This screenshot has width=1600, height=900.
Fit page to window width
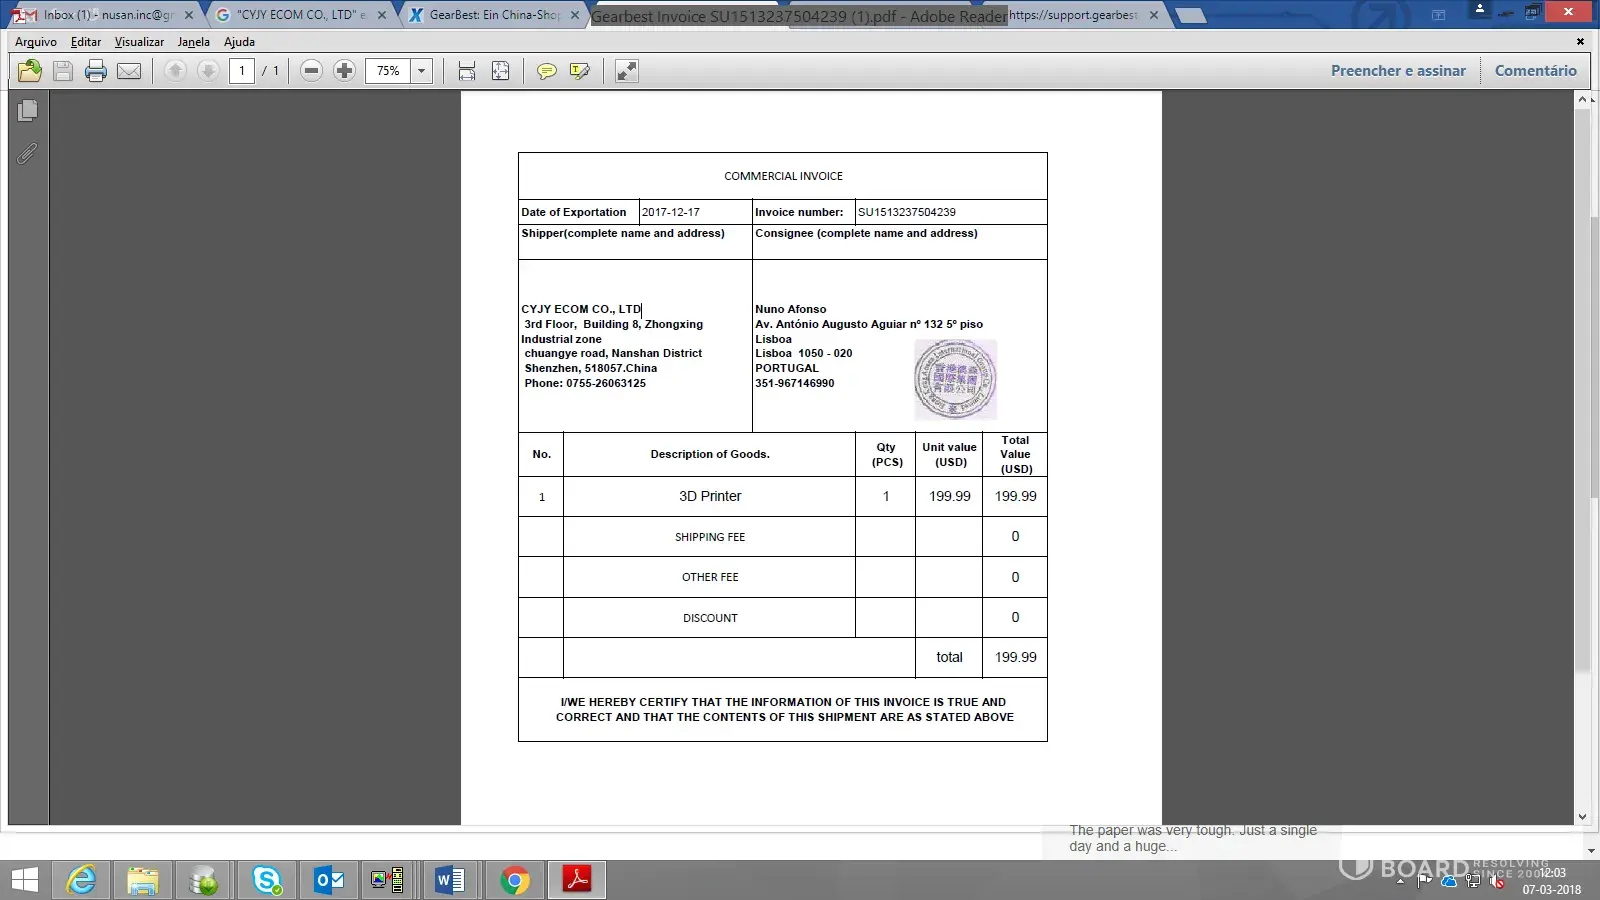pos(467,71)
